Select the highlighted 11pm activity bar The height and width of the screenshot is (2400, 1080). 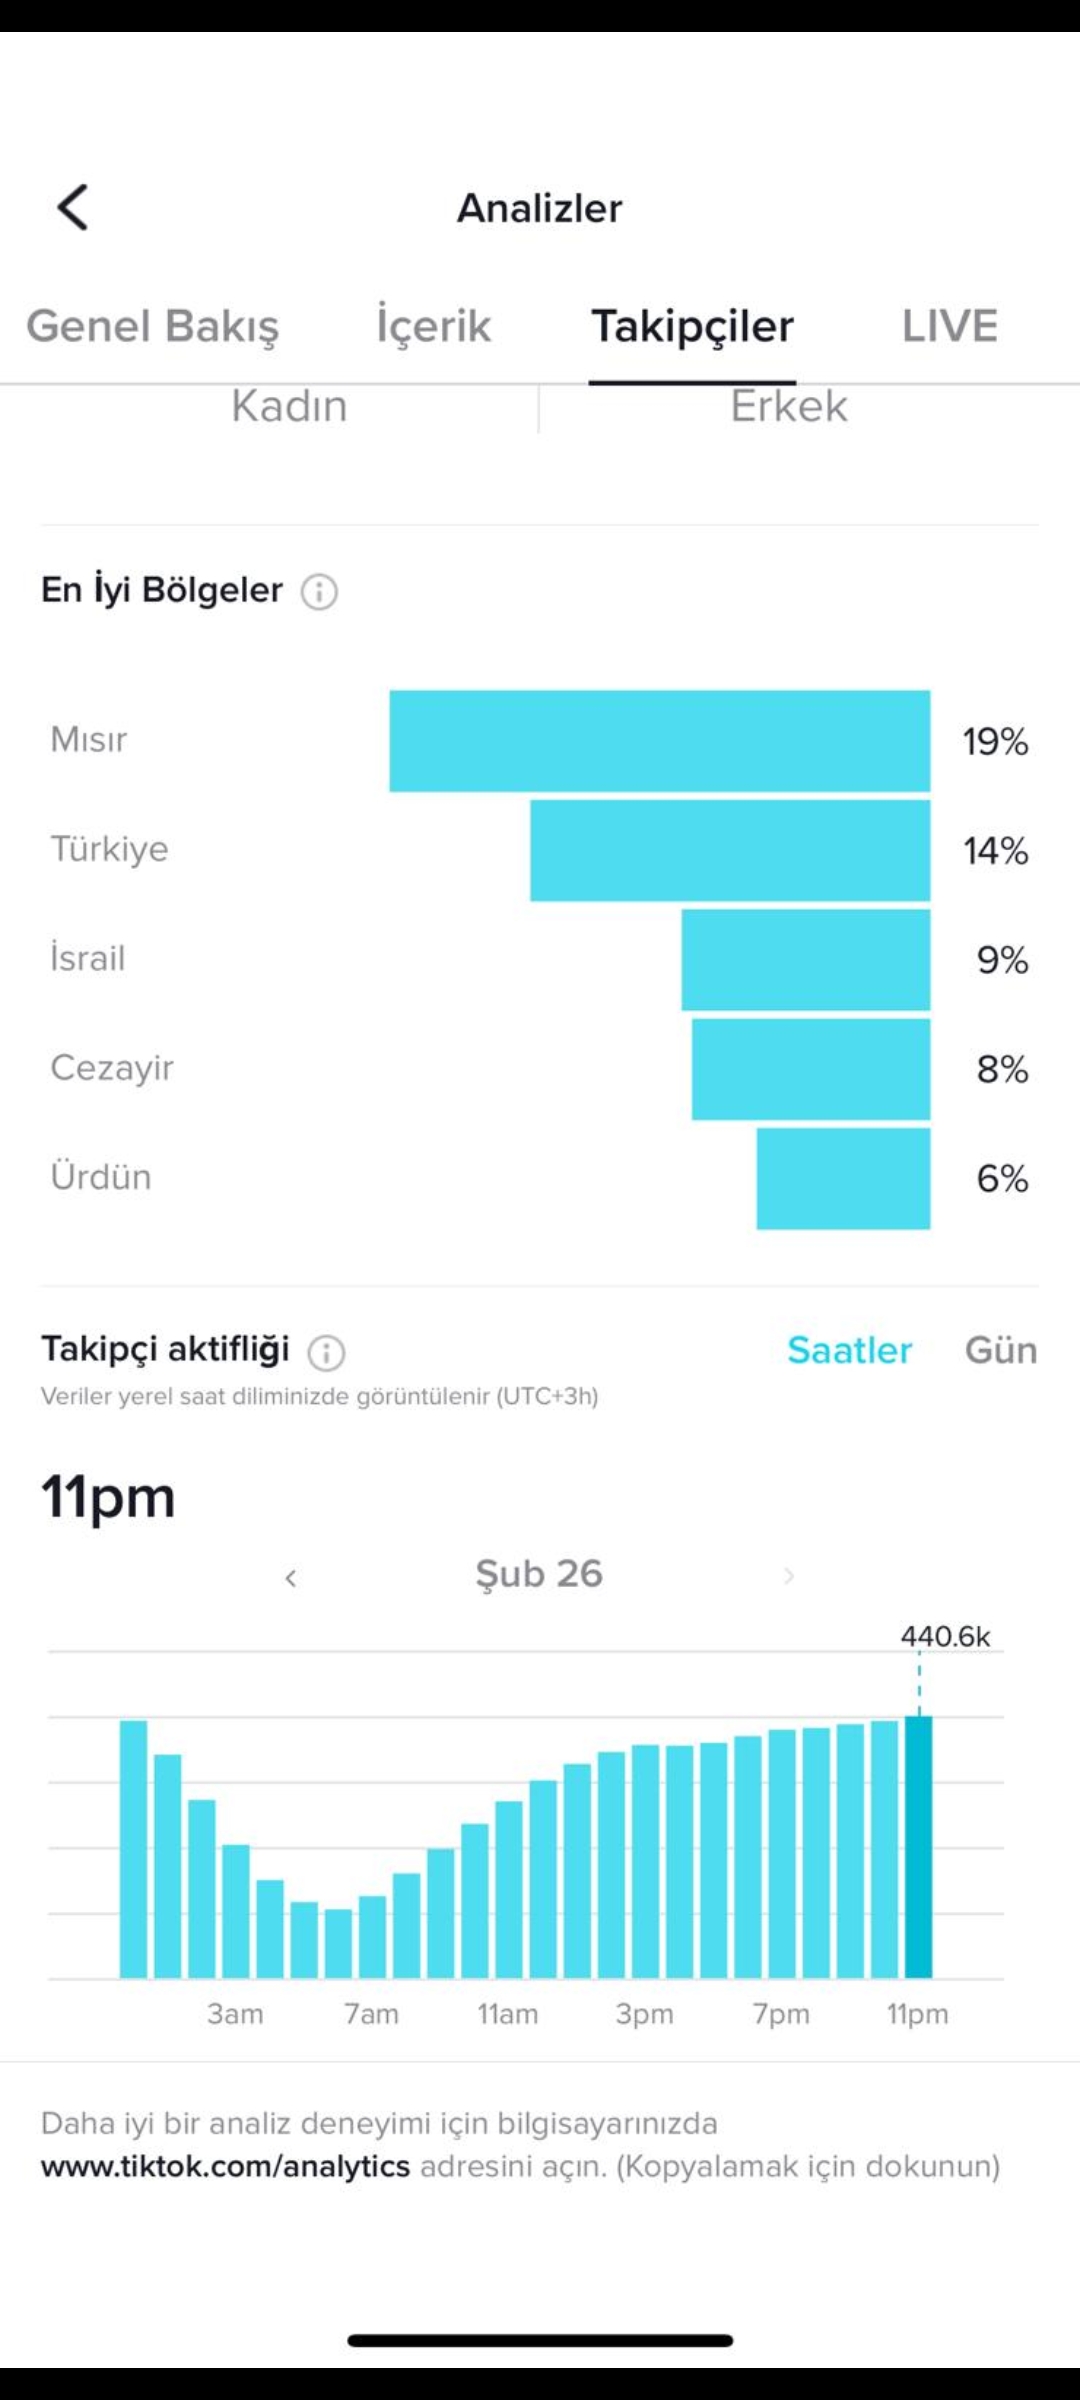[x=918, y=1846]
